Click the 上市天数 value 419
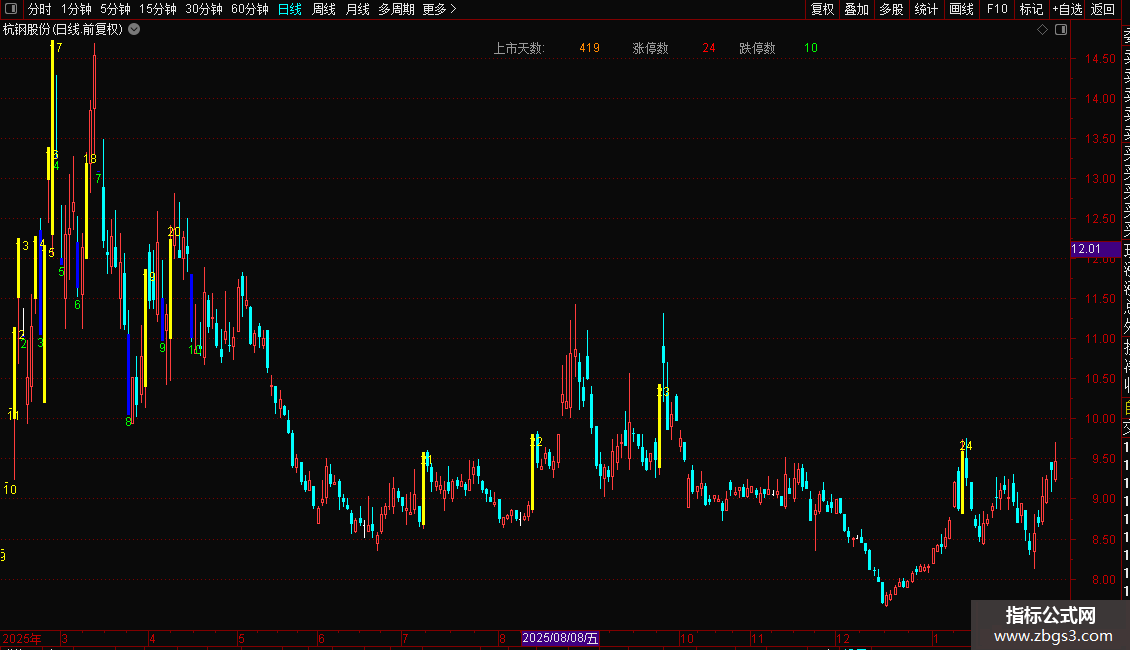The image size is (1130, 650). tap(590, 48)
